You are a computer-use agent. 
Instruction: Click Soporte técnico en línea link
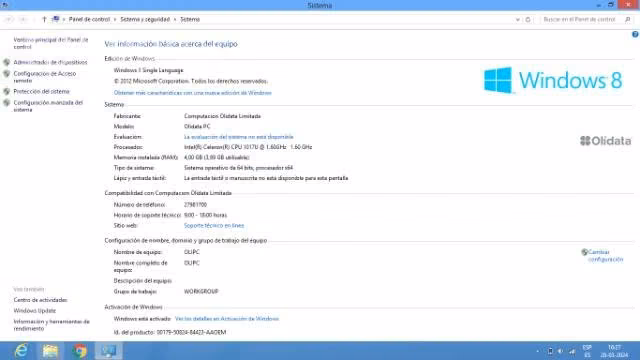click(x=214, y=225)
